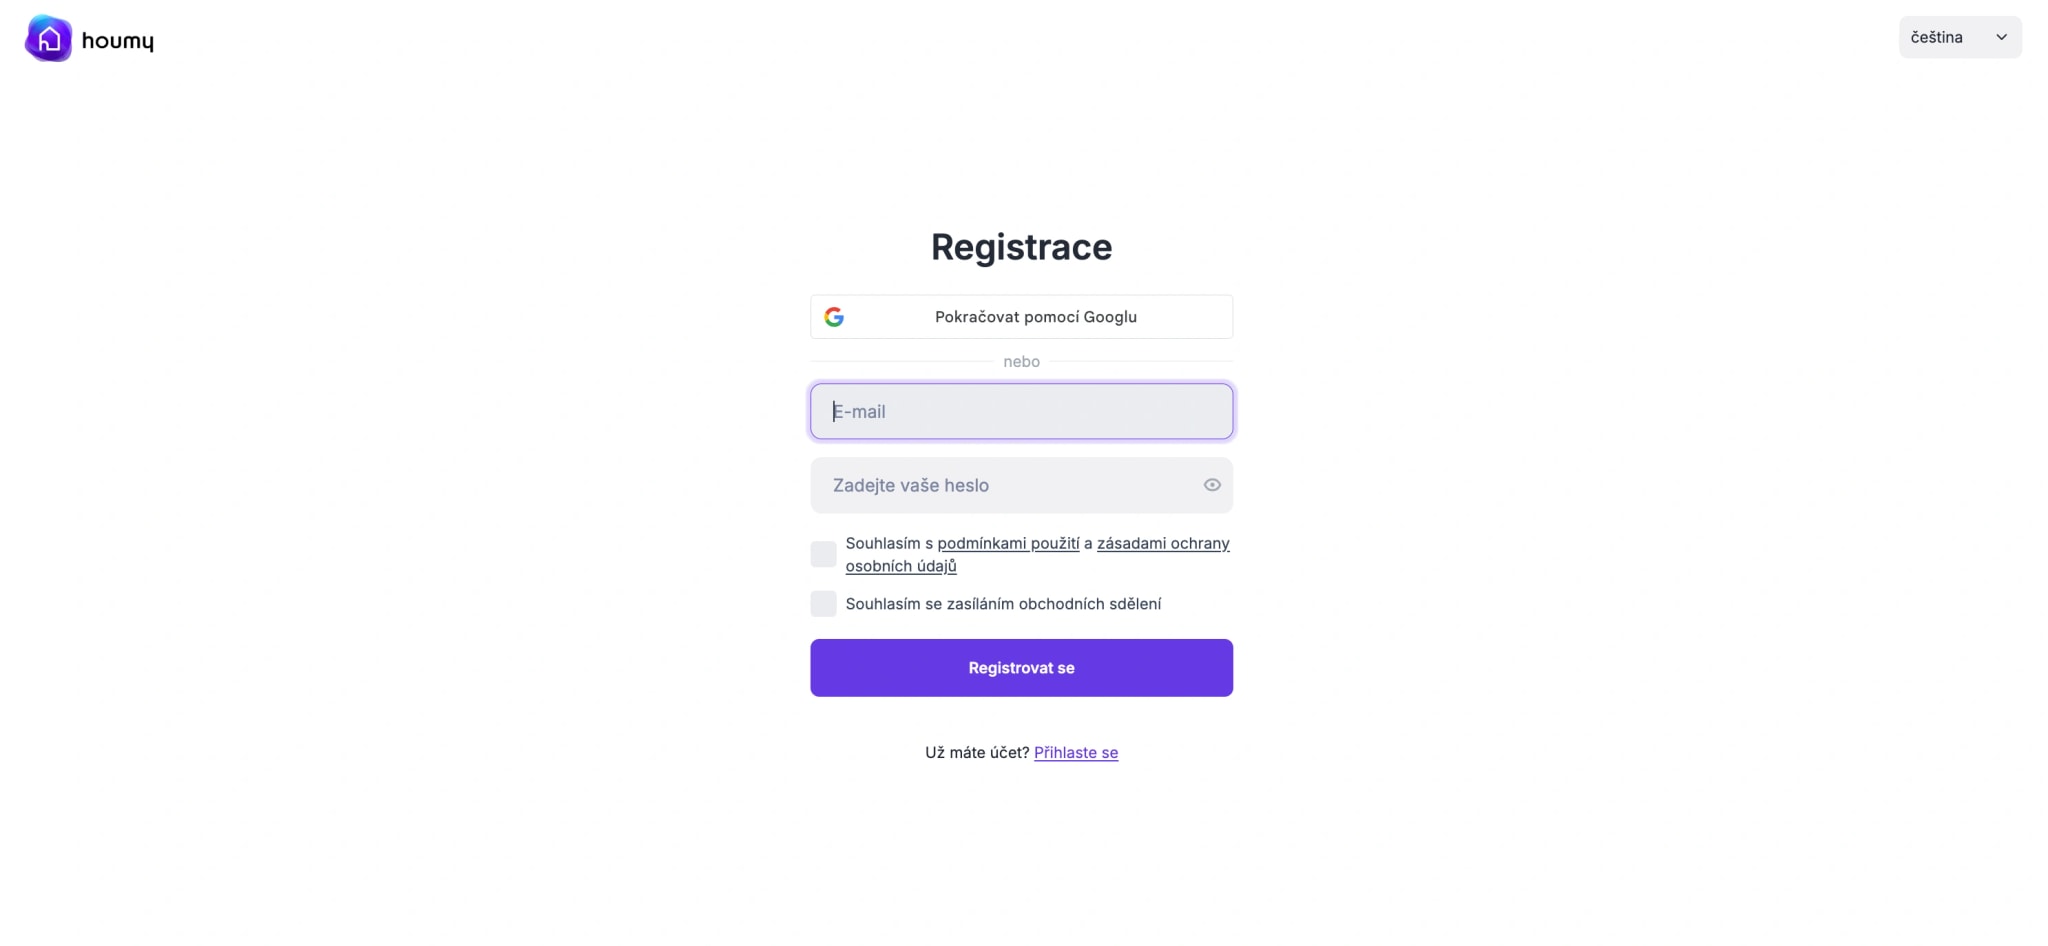Open the zásadami ochrany osobních údajů link
Screen dimensions: 2048x946
[x=1164, y=543]
